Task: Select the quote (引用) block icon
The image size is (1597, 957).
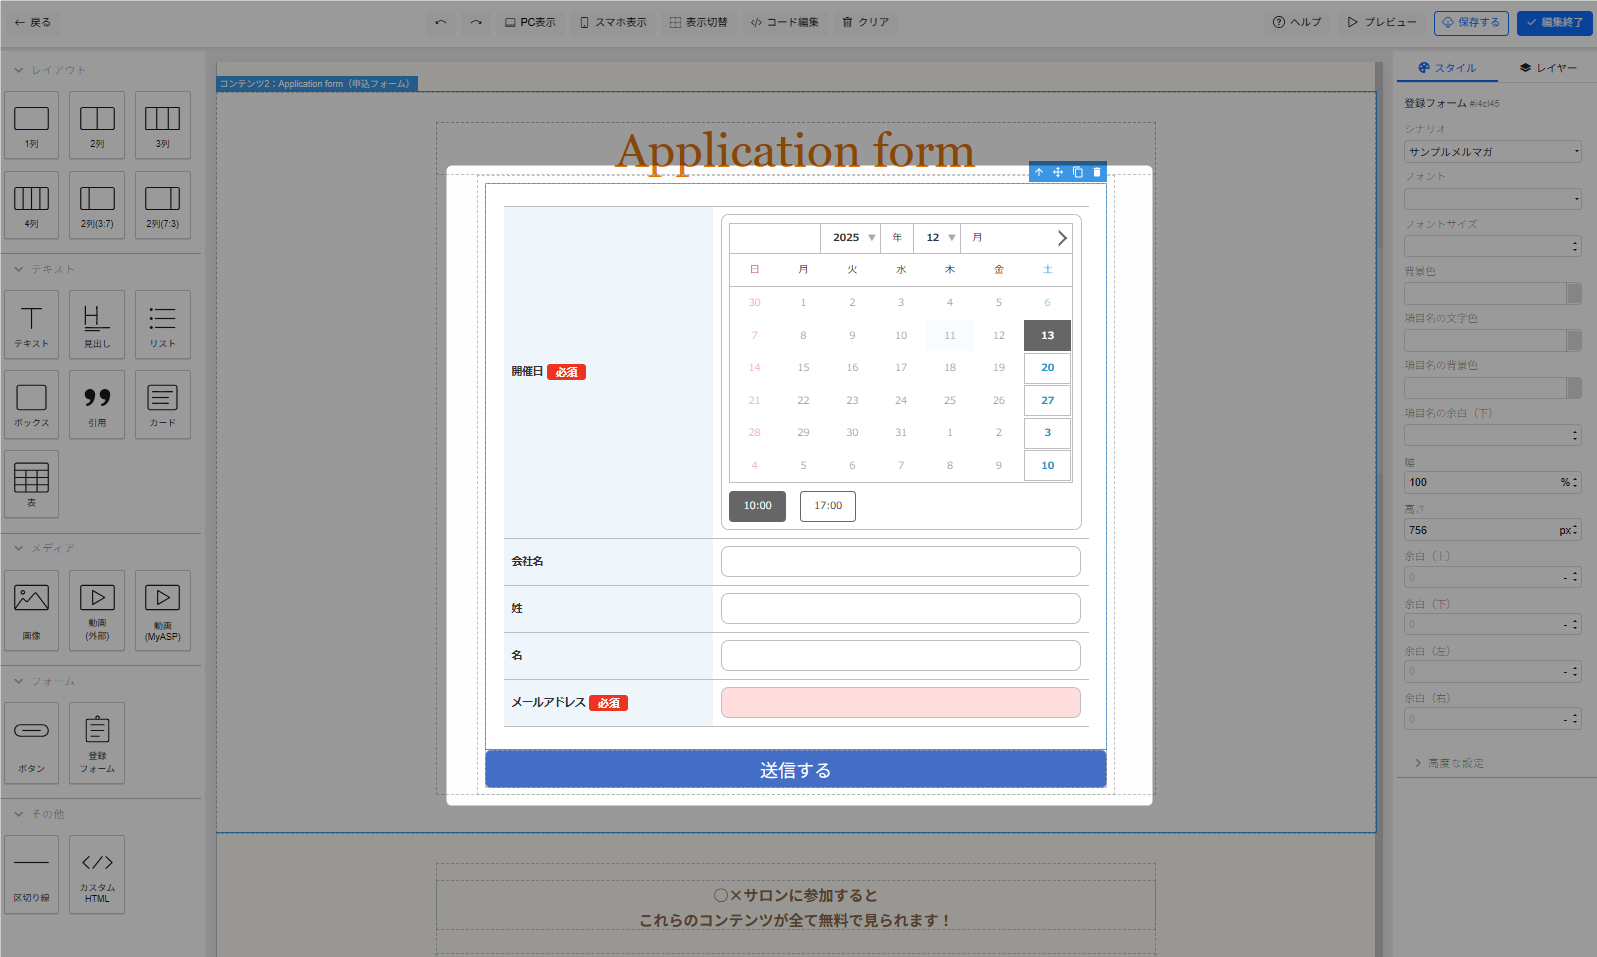Action: (x=97, y=404)
